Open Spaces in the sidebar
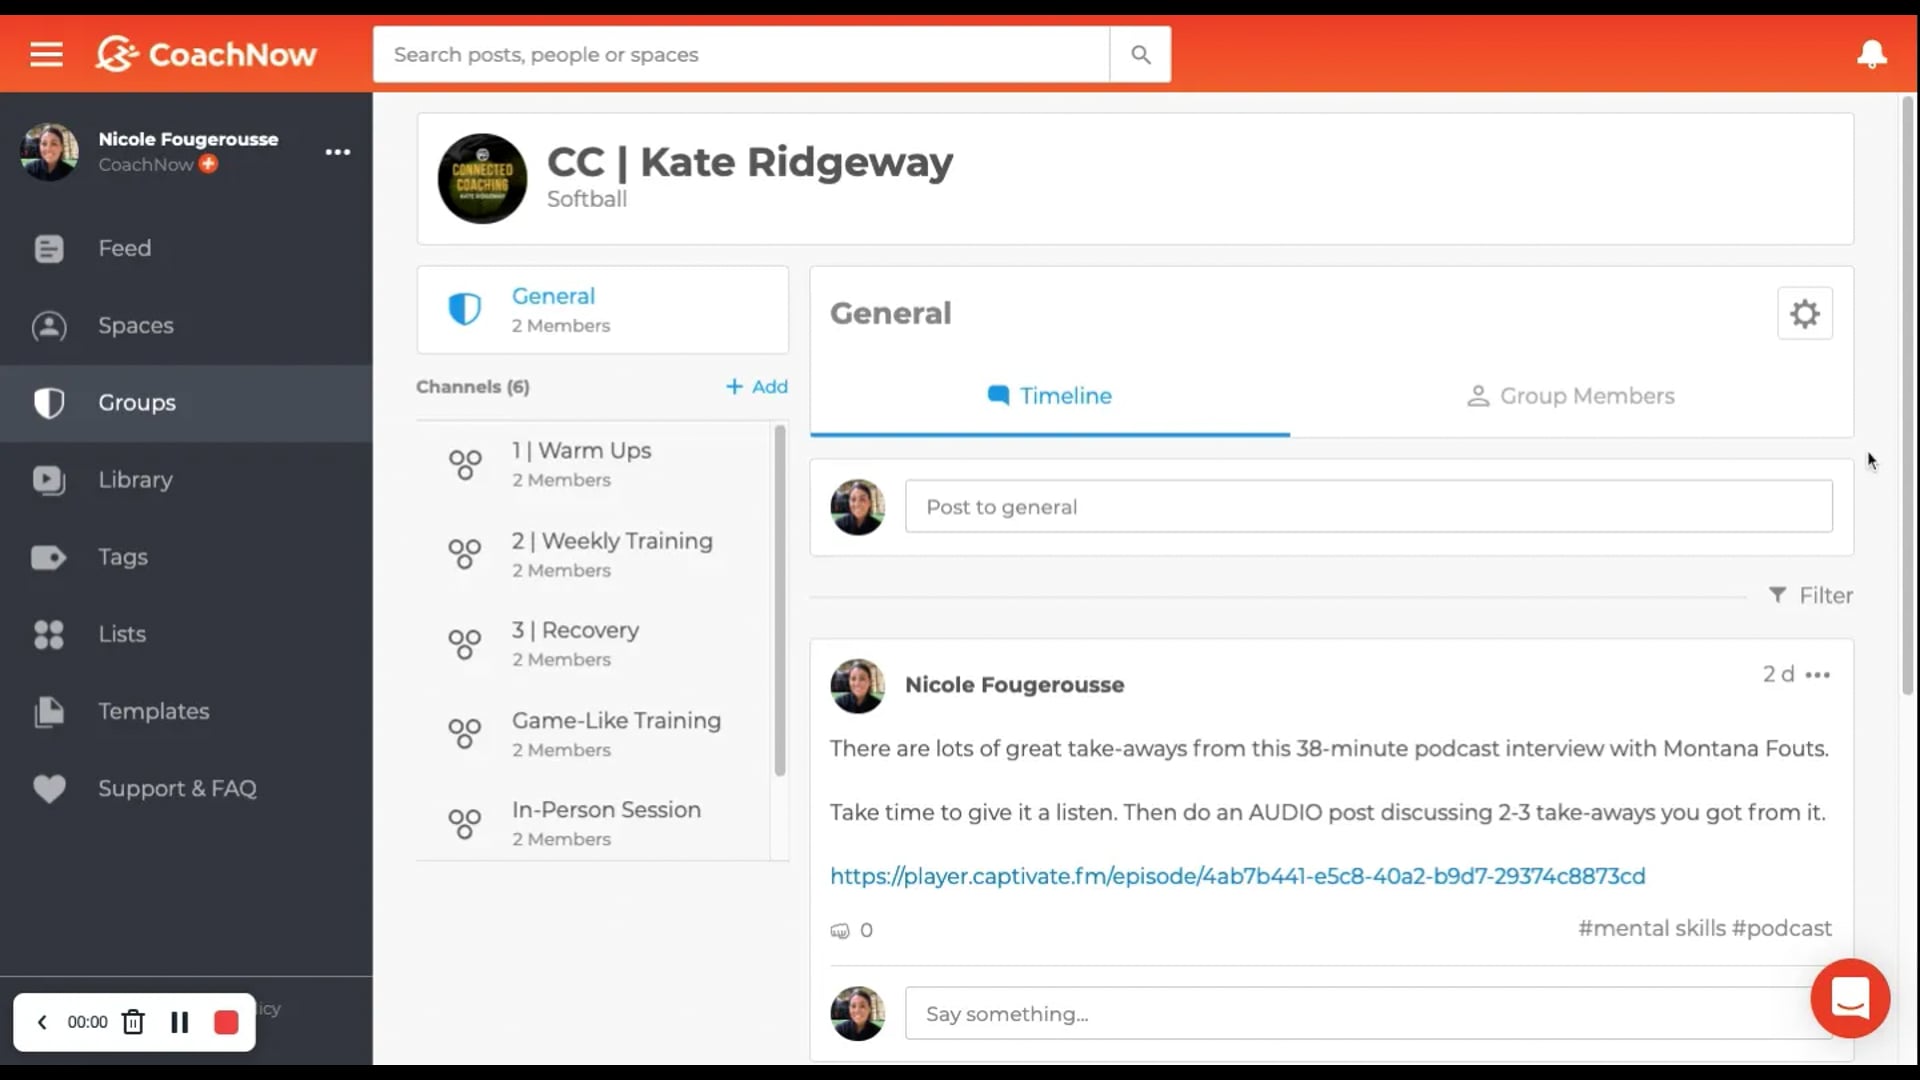Image resolution: width=1920 pixels, height=1080 pixels. [x=186, y=325]
